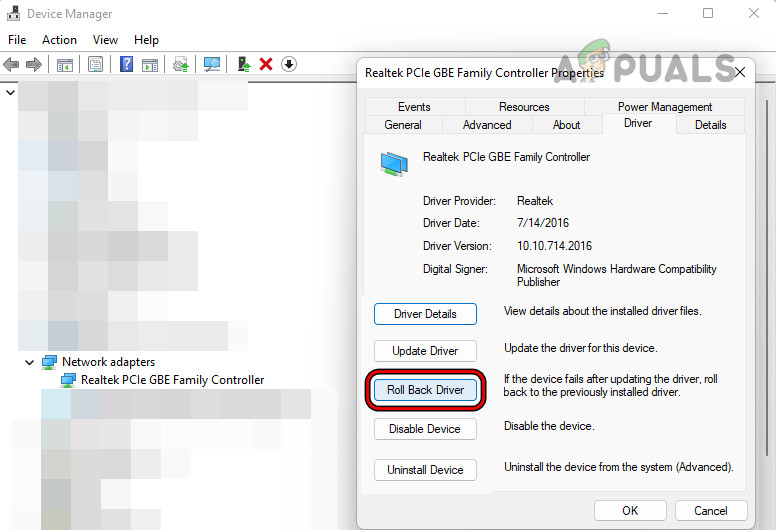Confirm with the OK button
The width and height of the screenshot is (776, 530).
coord(630,511)
